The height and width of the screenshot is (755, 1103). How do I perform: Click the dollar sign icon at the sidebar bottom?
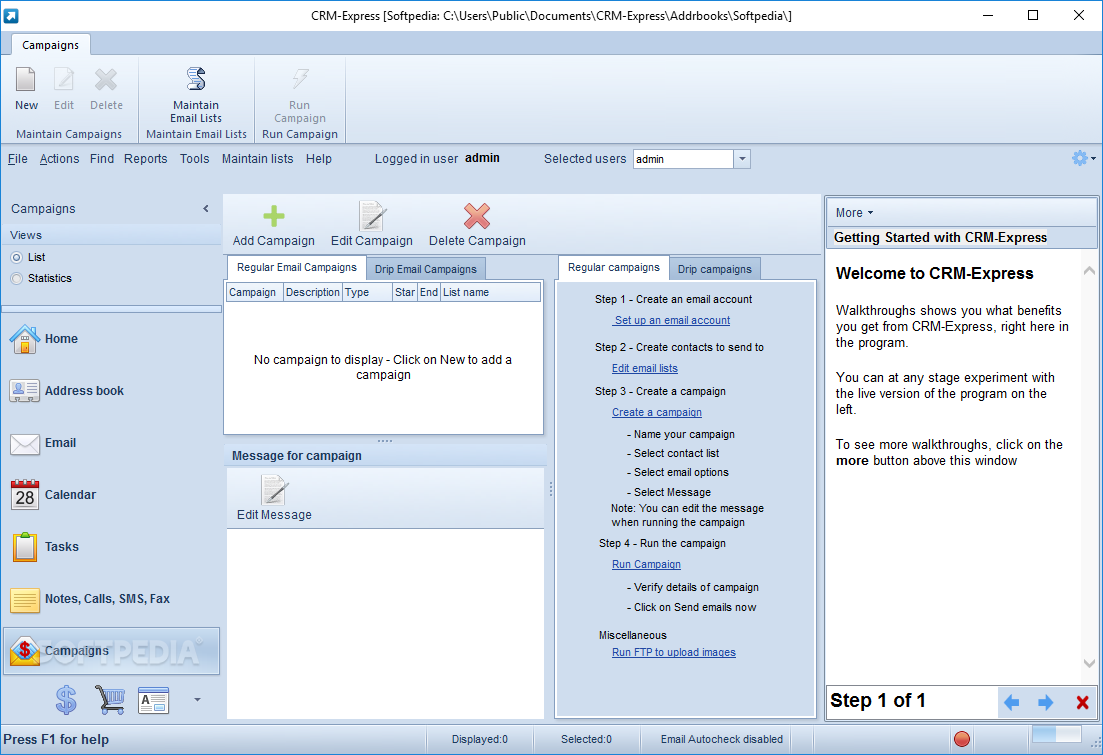coord(66,700)
